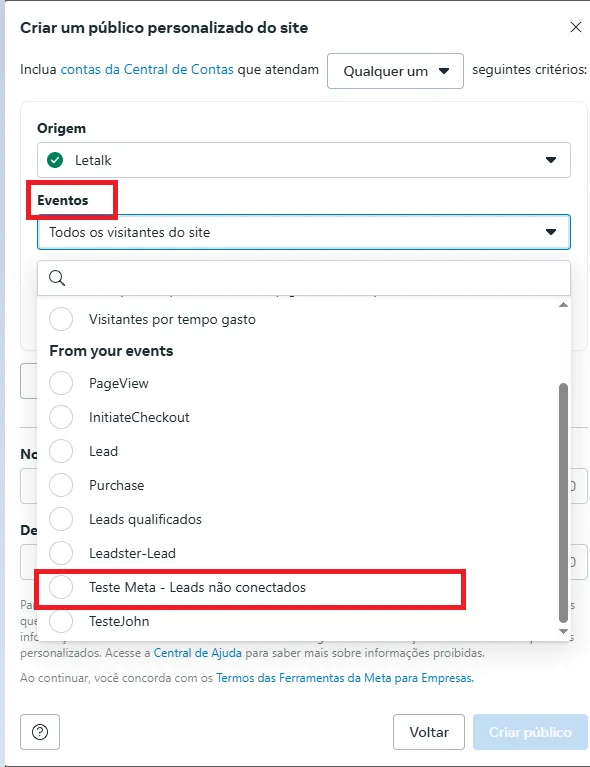Select the PageView event radio button
Screen dimensions: 590x767
[x=61, y=383]
